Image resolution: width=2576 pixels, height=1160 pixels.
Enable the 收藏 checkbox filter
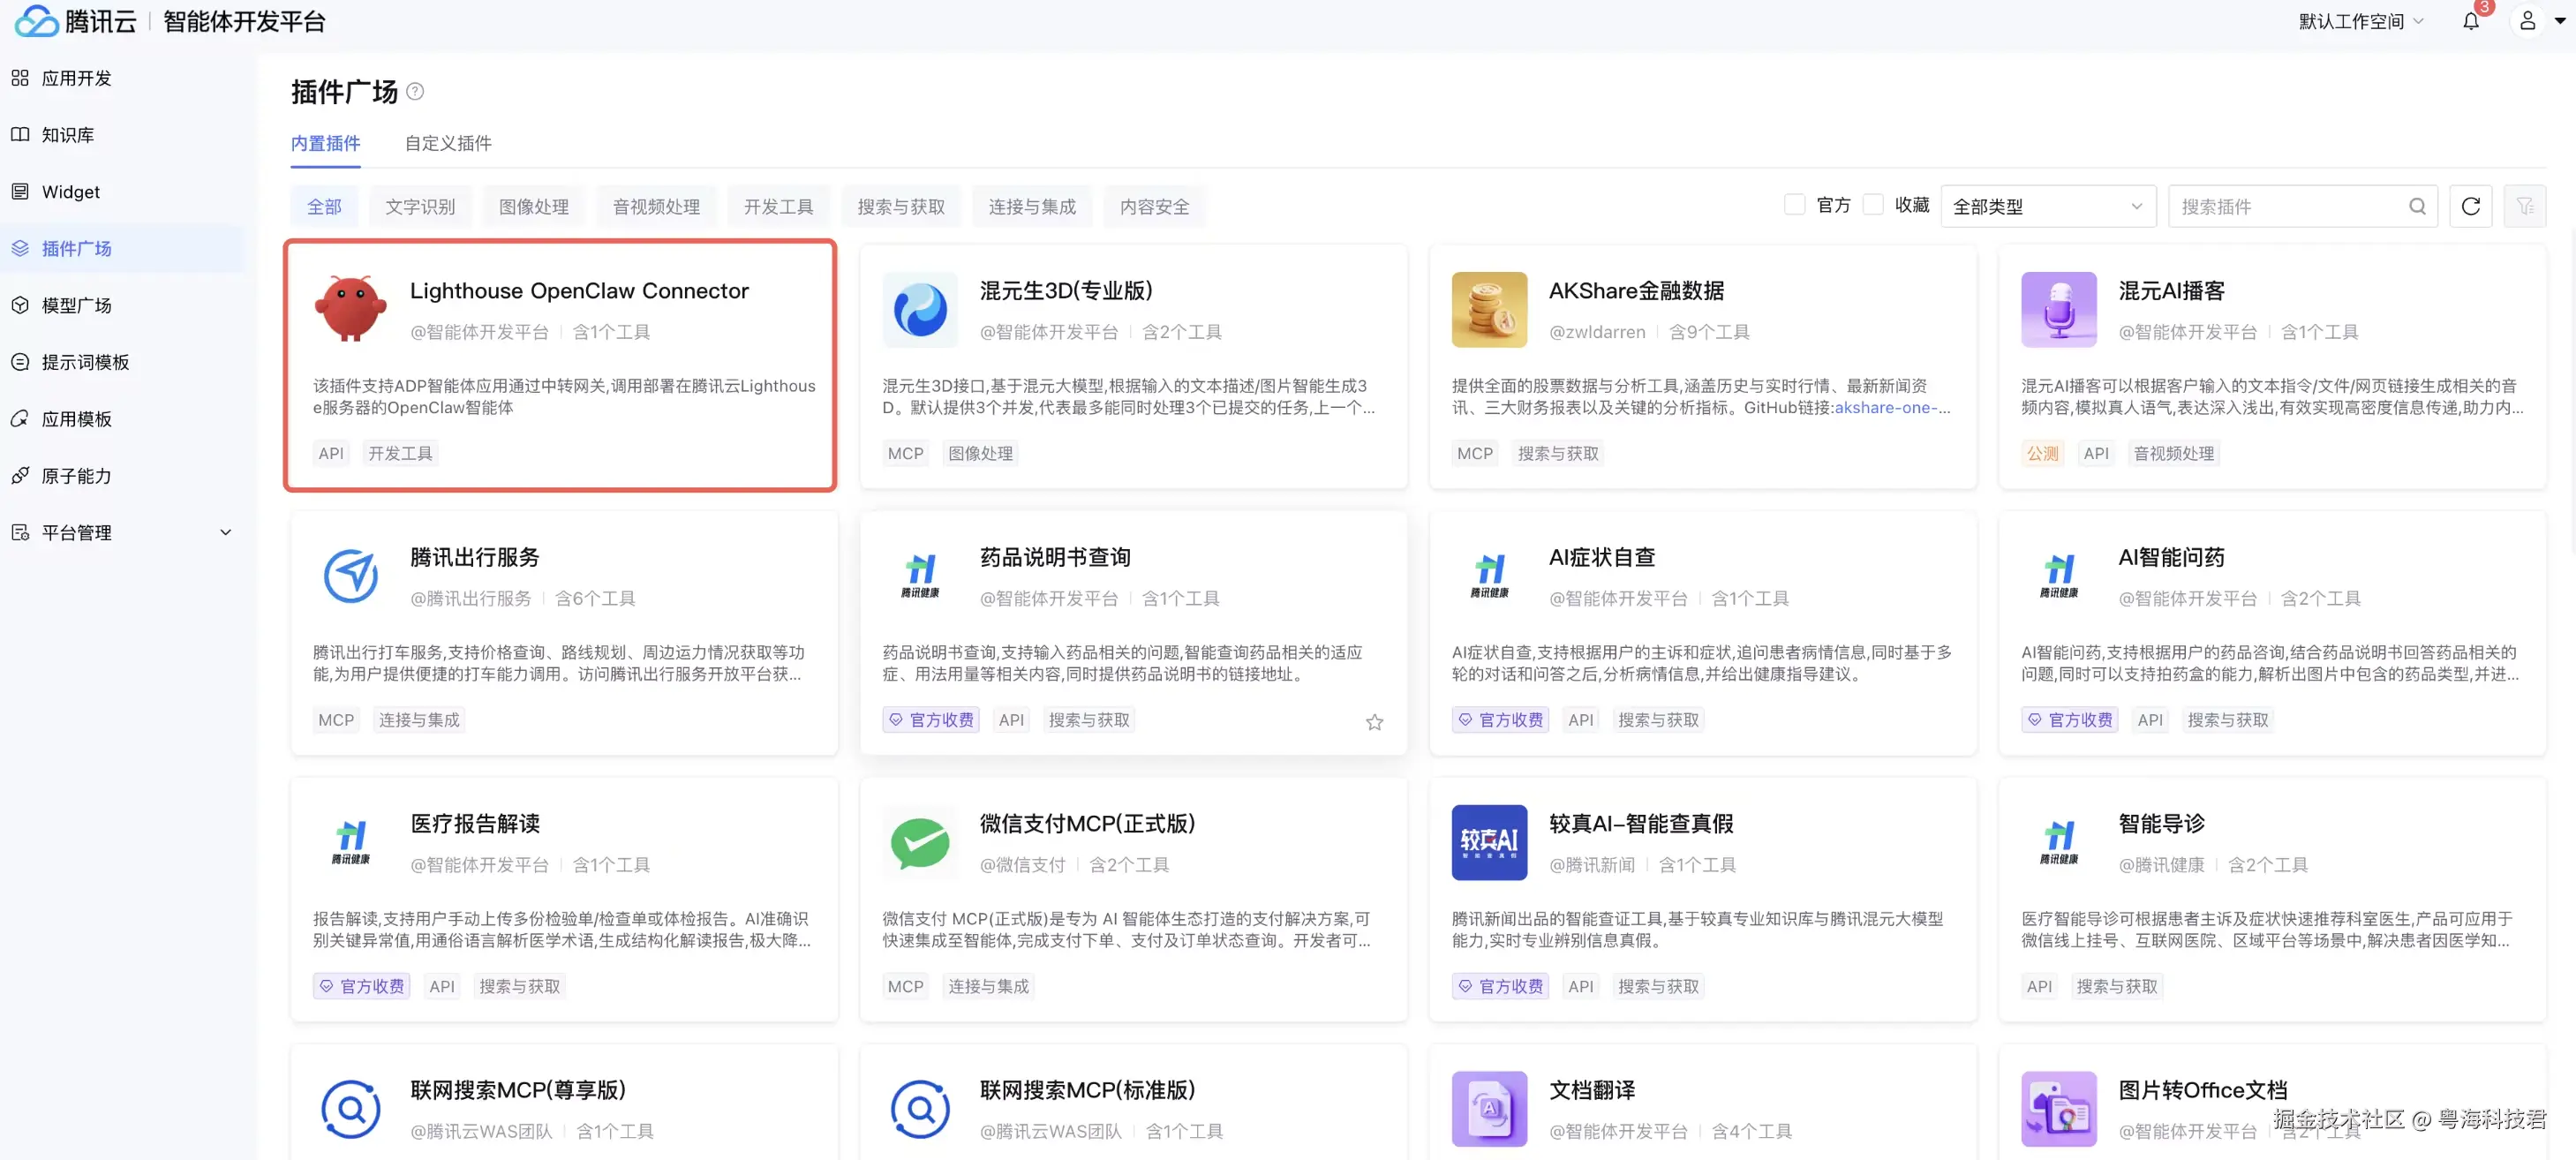click(x=1873, y=205)
